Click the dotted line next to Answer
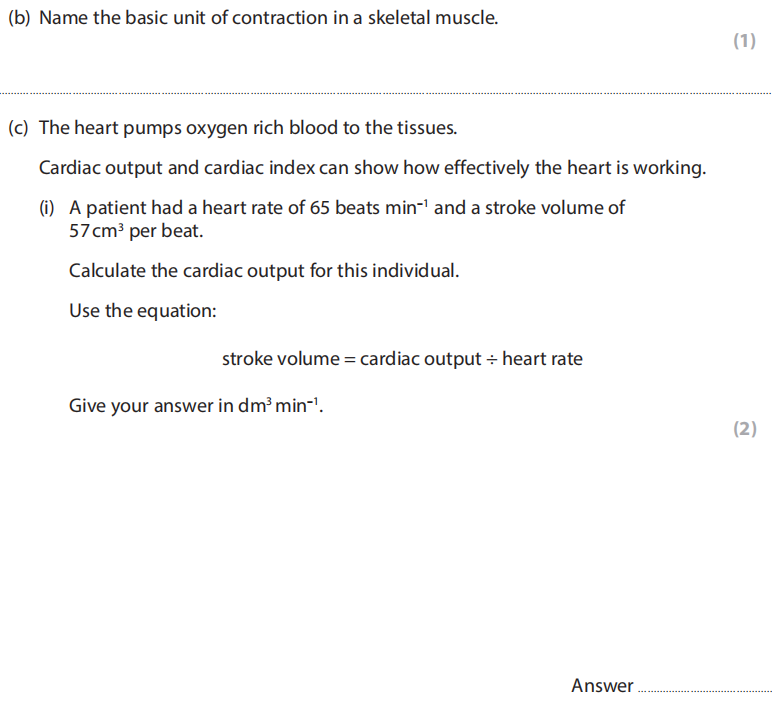This screenshot has width=772, height=724. (704, 690)
